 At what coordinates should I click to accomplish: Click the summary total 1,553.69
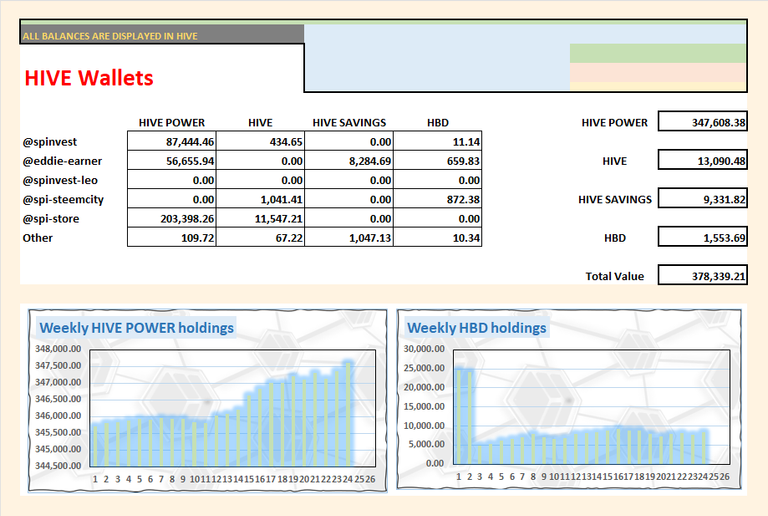702,237
